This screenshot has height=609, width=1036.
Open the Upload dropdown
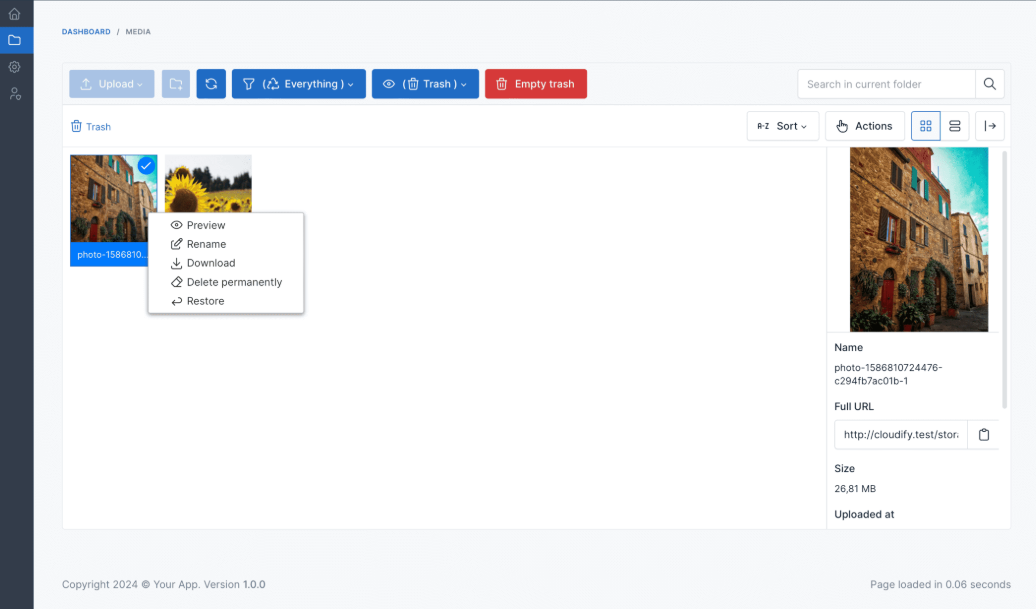(x=112, y=84)
